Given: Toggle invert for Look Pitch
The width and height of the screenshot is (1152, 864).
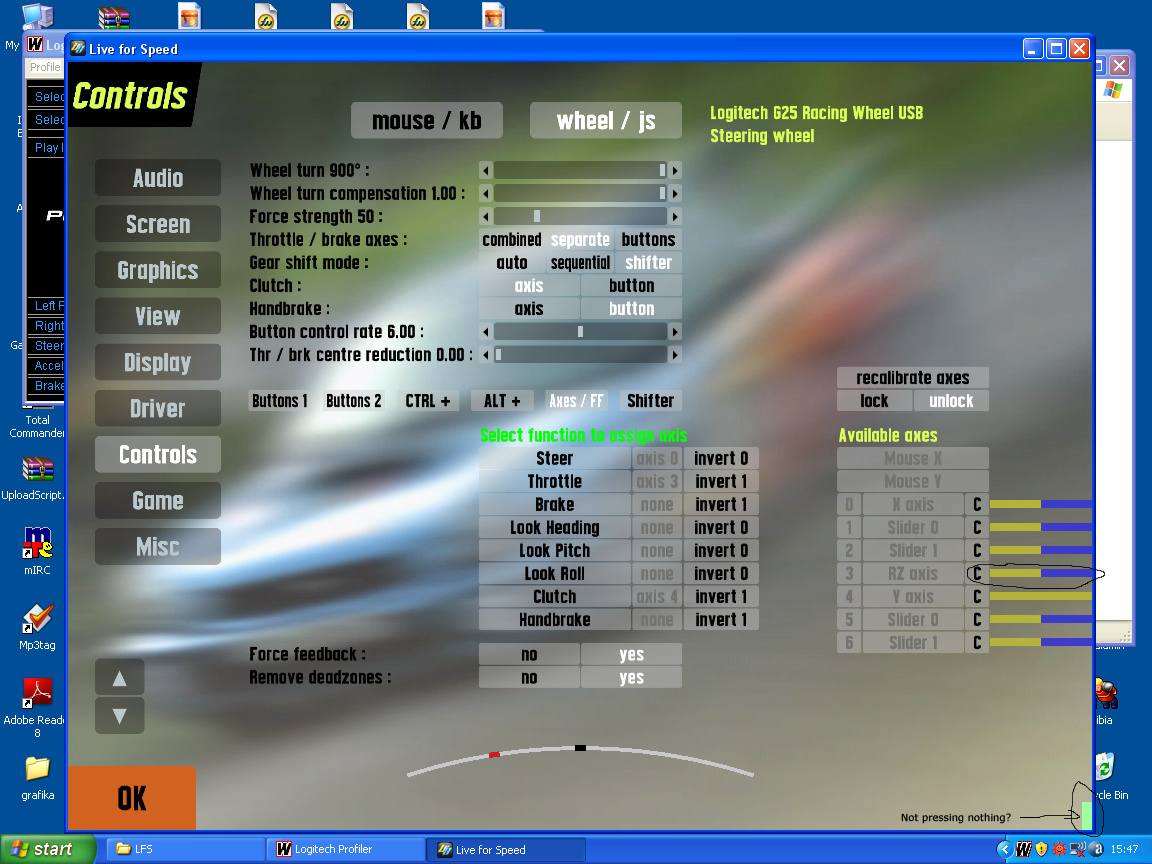Looking at the screenshot, I should (721, 551).
